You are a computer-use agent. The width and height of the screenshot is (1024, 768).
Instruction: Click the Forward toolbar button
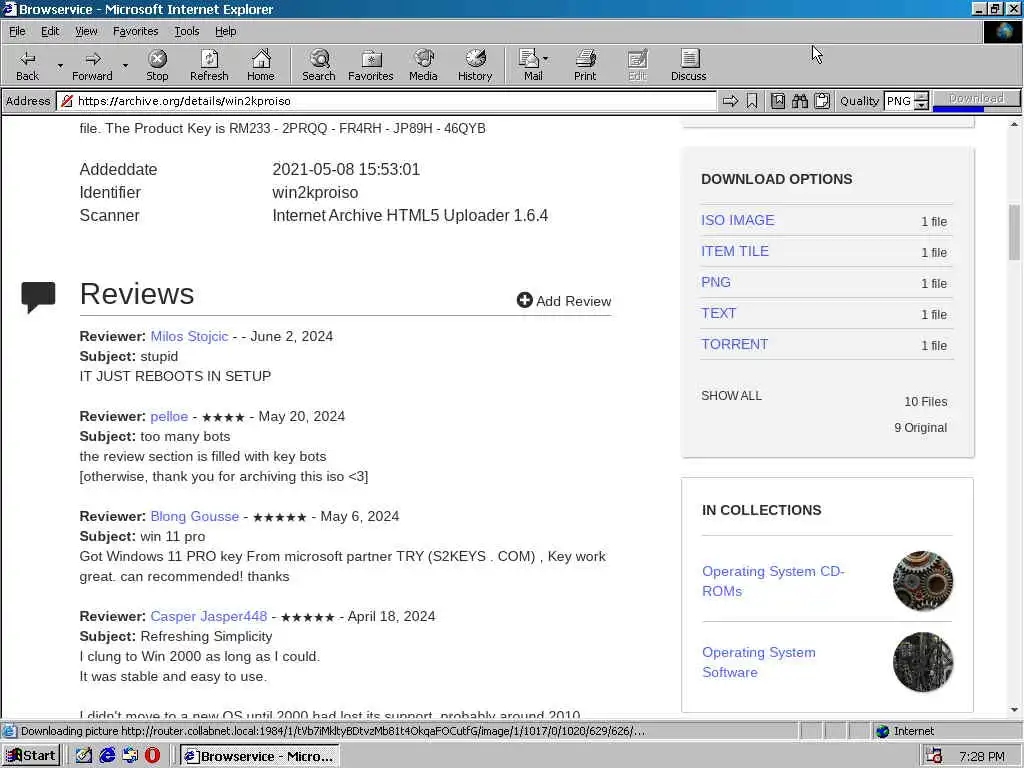92,65
